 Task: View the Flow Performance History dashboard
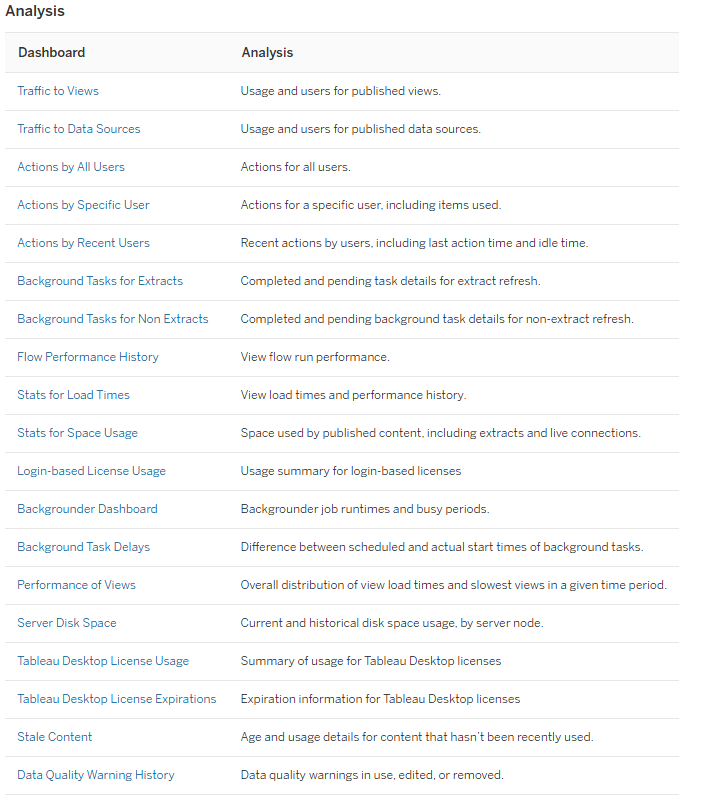point(88,357)
